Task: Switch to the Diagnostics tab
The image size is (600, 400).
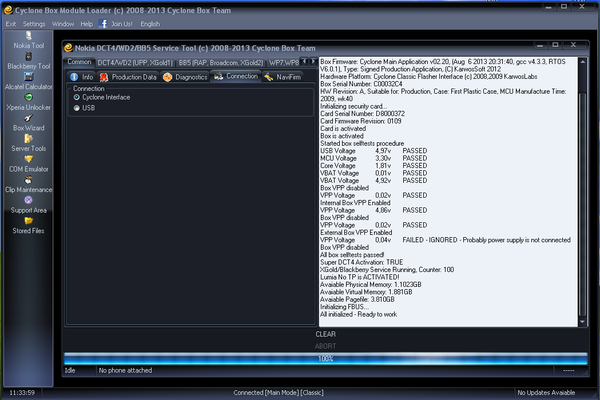Action: [x=188, y=76]
